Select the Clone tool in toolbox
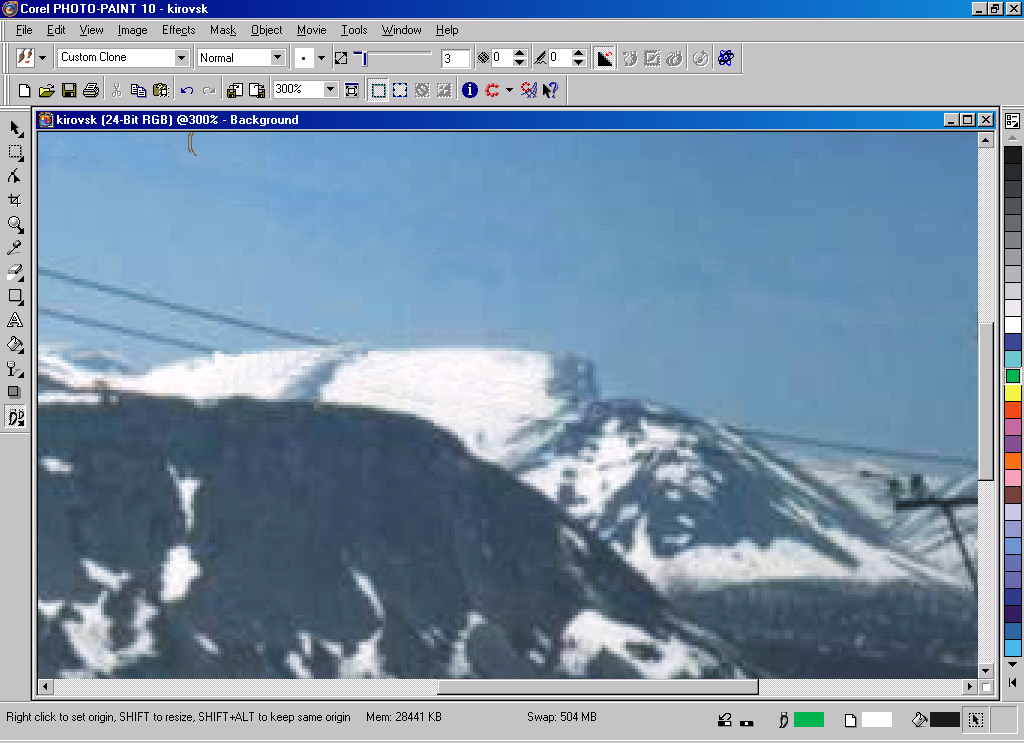Screen dimensions: 1024x743 (16, 416)
